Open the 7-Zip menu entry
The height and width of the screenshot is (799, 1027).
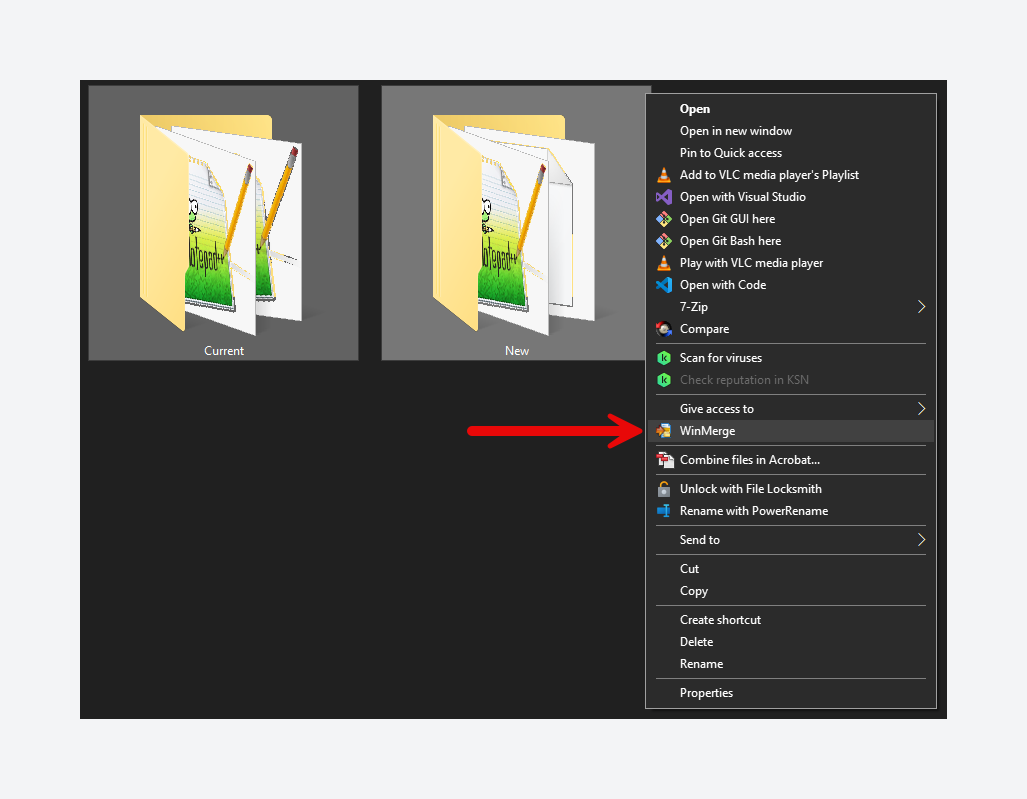[x=791, y=307]
